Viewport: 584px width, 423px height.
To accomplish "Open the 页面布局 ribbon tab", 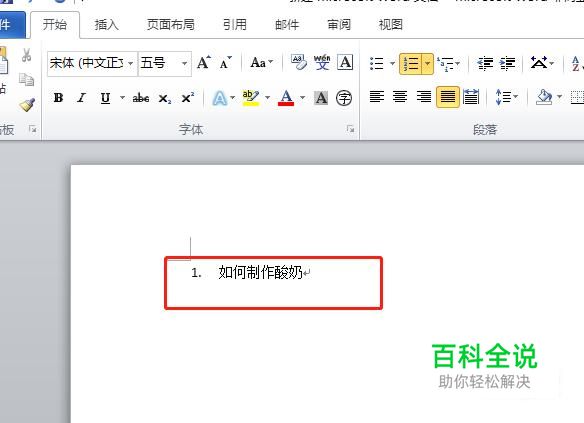I will click(171, 25).
